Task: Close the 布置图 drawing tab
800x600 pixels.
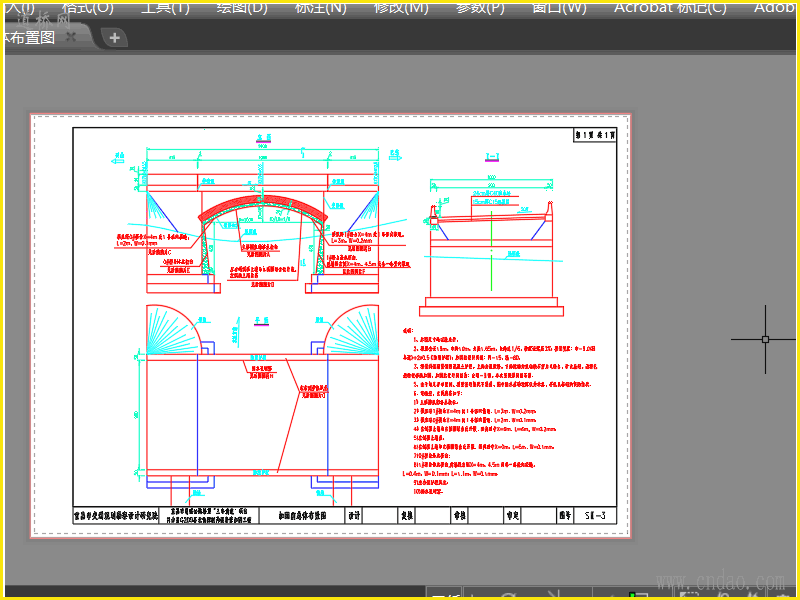Action: click(71, 37)
